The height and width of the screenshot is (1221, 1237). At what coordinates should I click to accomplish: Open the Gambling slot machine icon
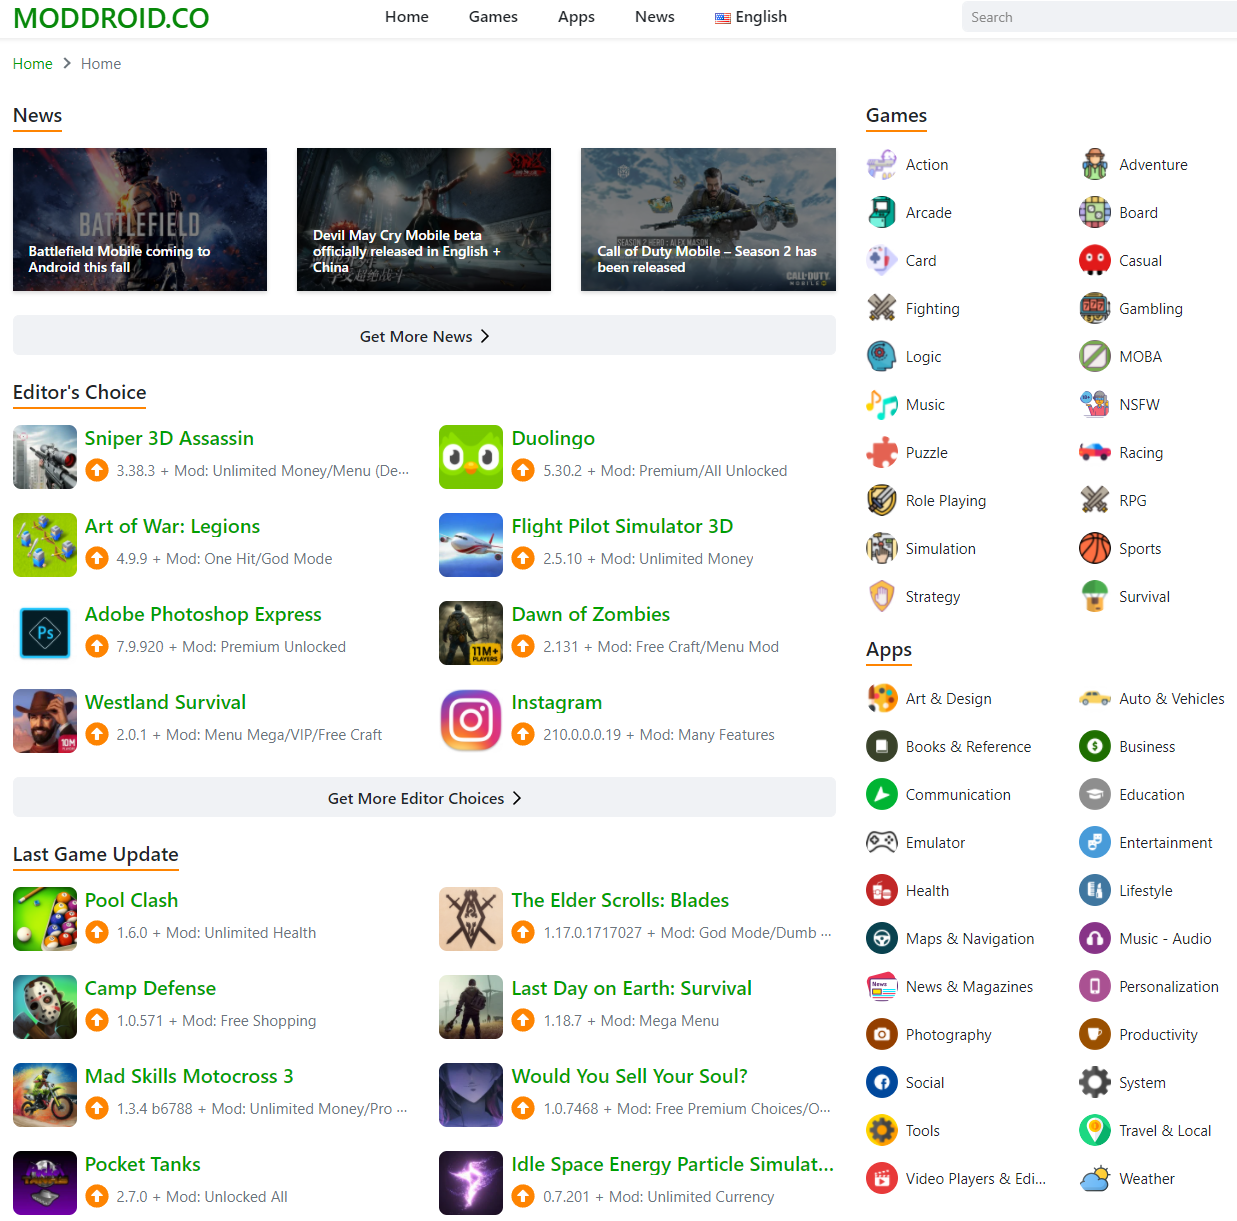coord(1095,308)
